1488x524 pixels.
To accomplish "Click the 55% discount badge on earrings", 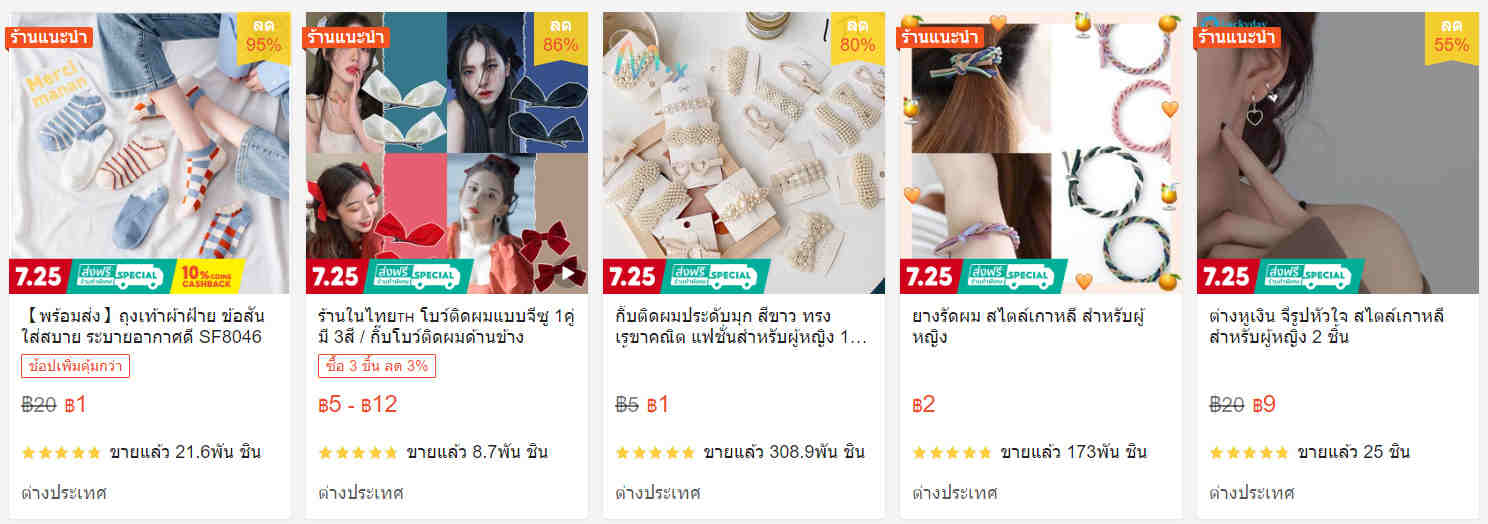I will 1451,37.
